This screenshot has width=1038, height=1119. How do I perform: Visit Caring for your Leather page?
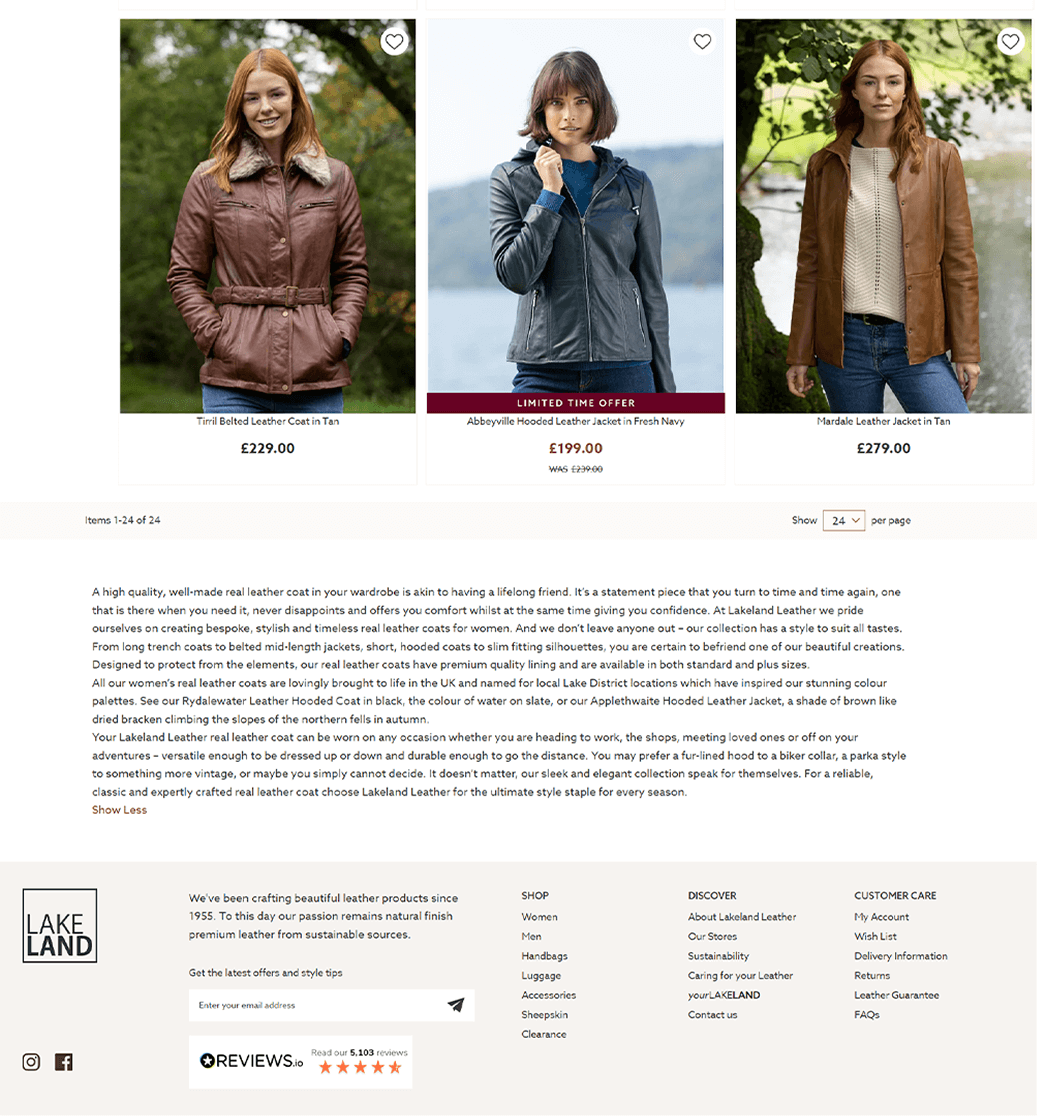tap(740, 976)
